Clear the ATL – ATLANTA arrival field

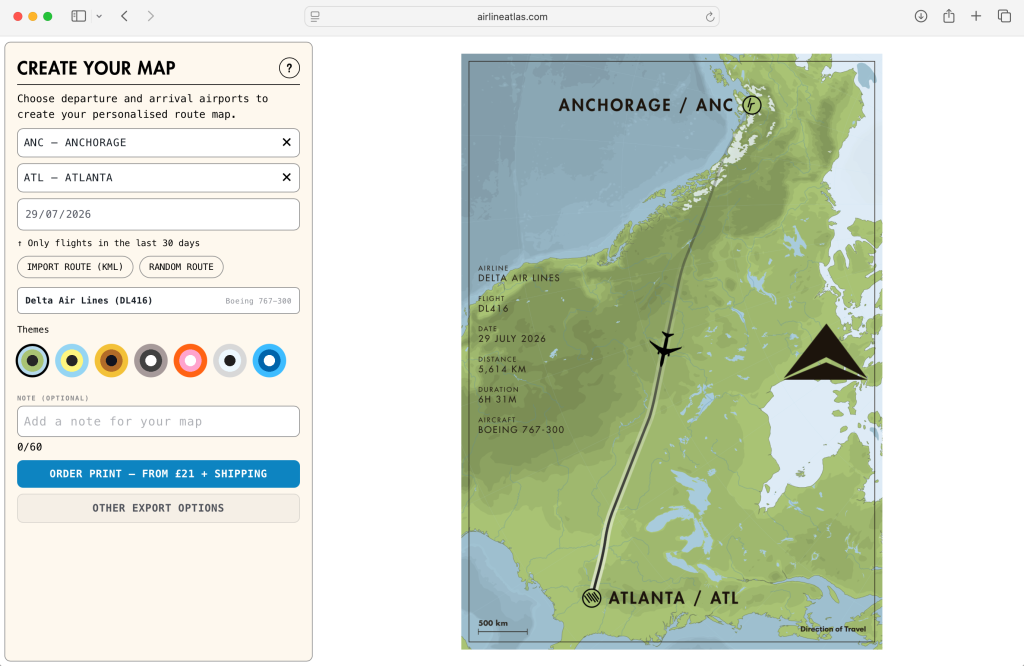(286, 178)
